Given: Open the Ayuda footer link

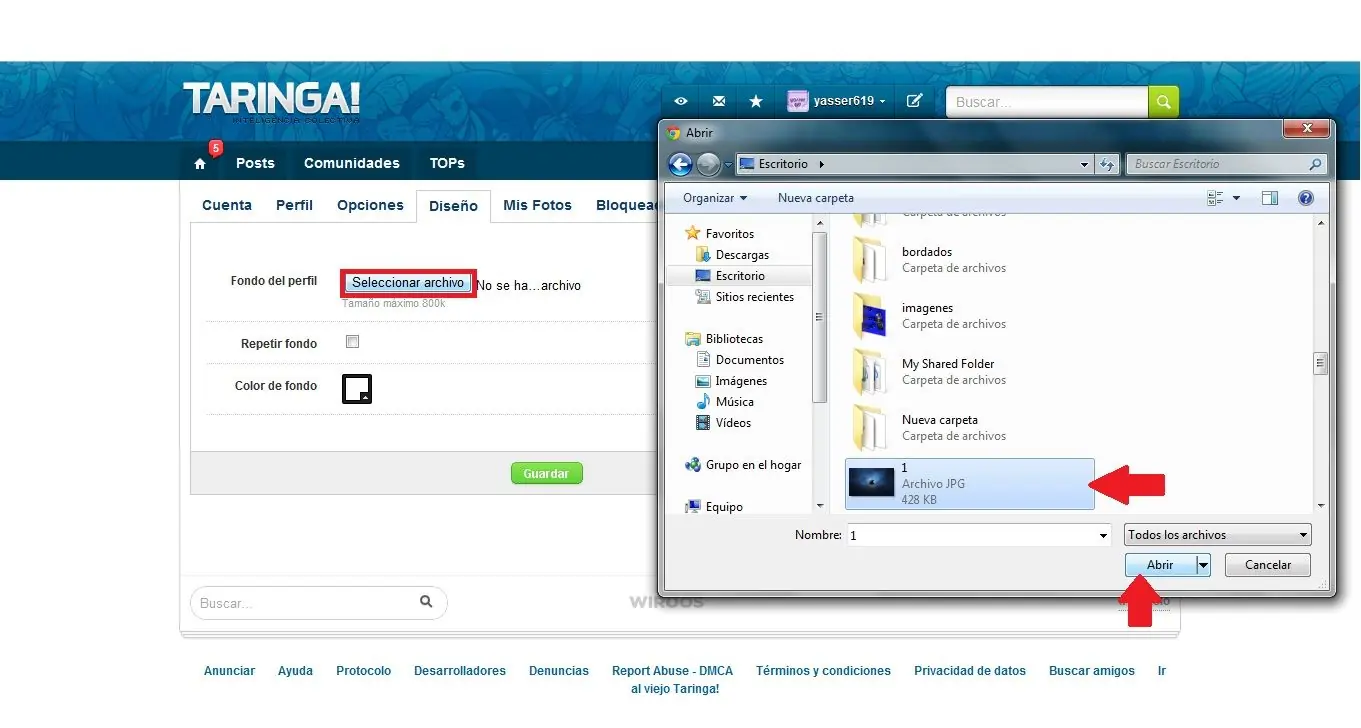Looking at the screenshot, I should (x=295, y=671).
